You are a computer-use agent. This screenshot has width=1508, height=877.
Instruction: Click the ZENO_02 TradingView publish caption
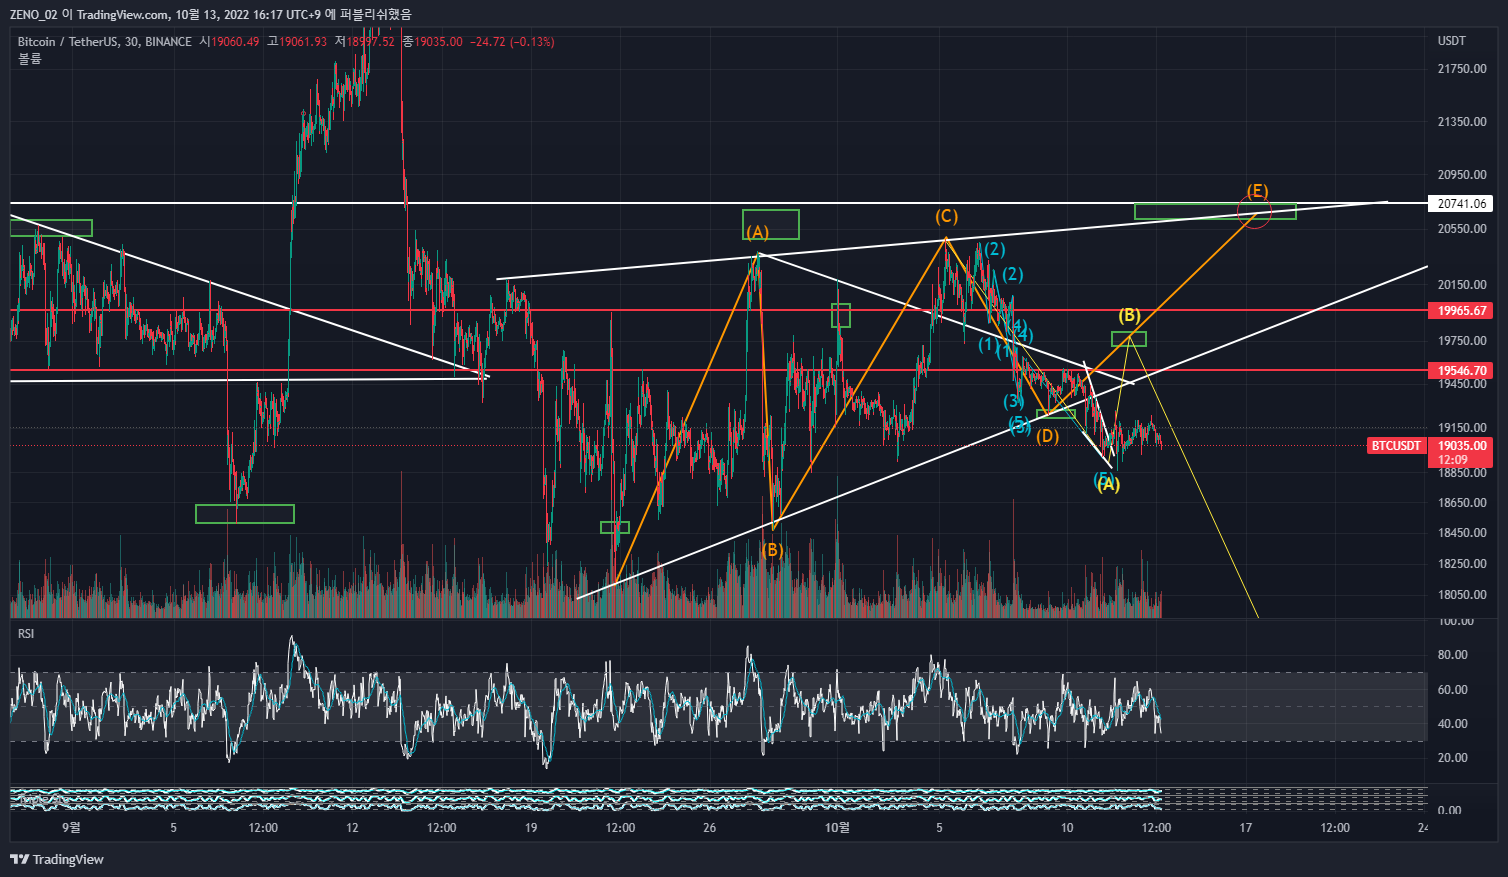point(210,14)
